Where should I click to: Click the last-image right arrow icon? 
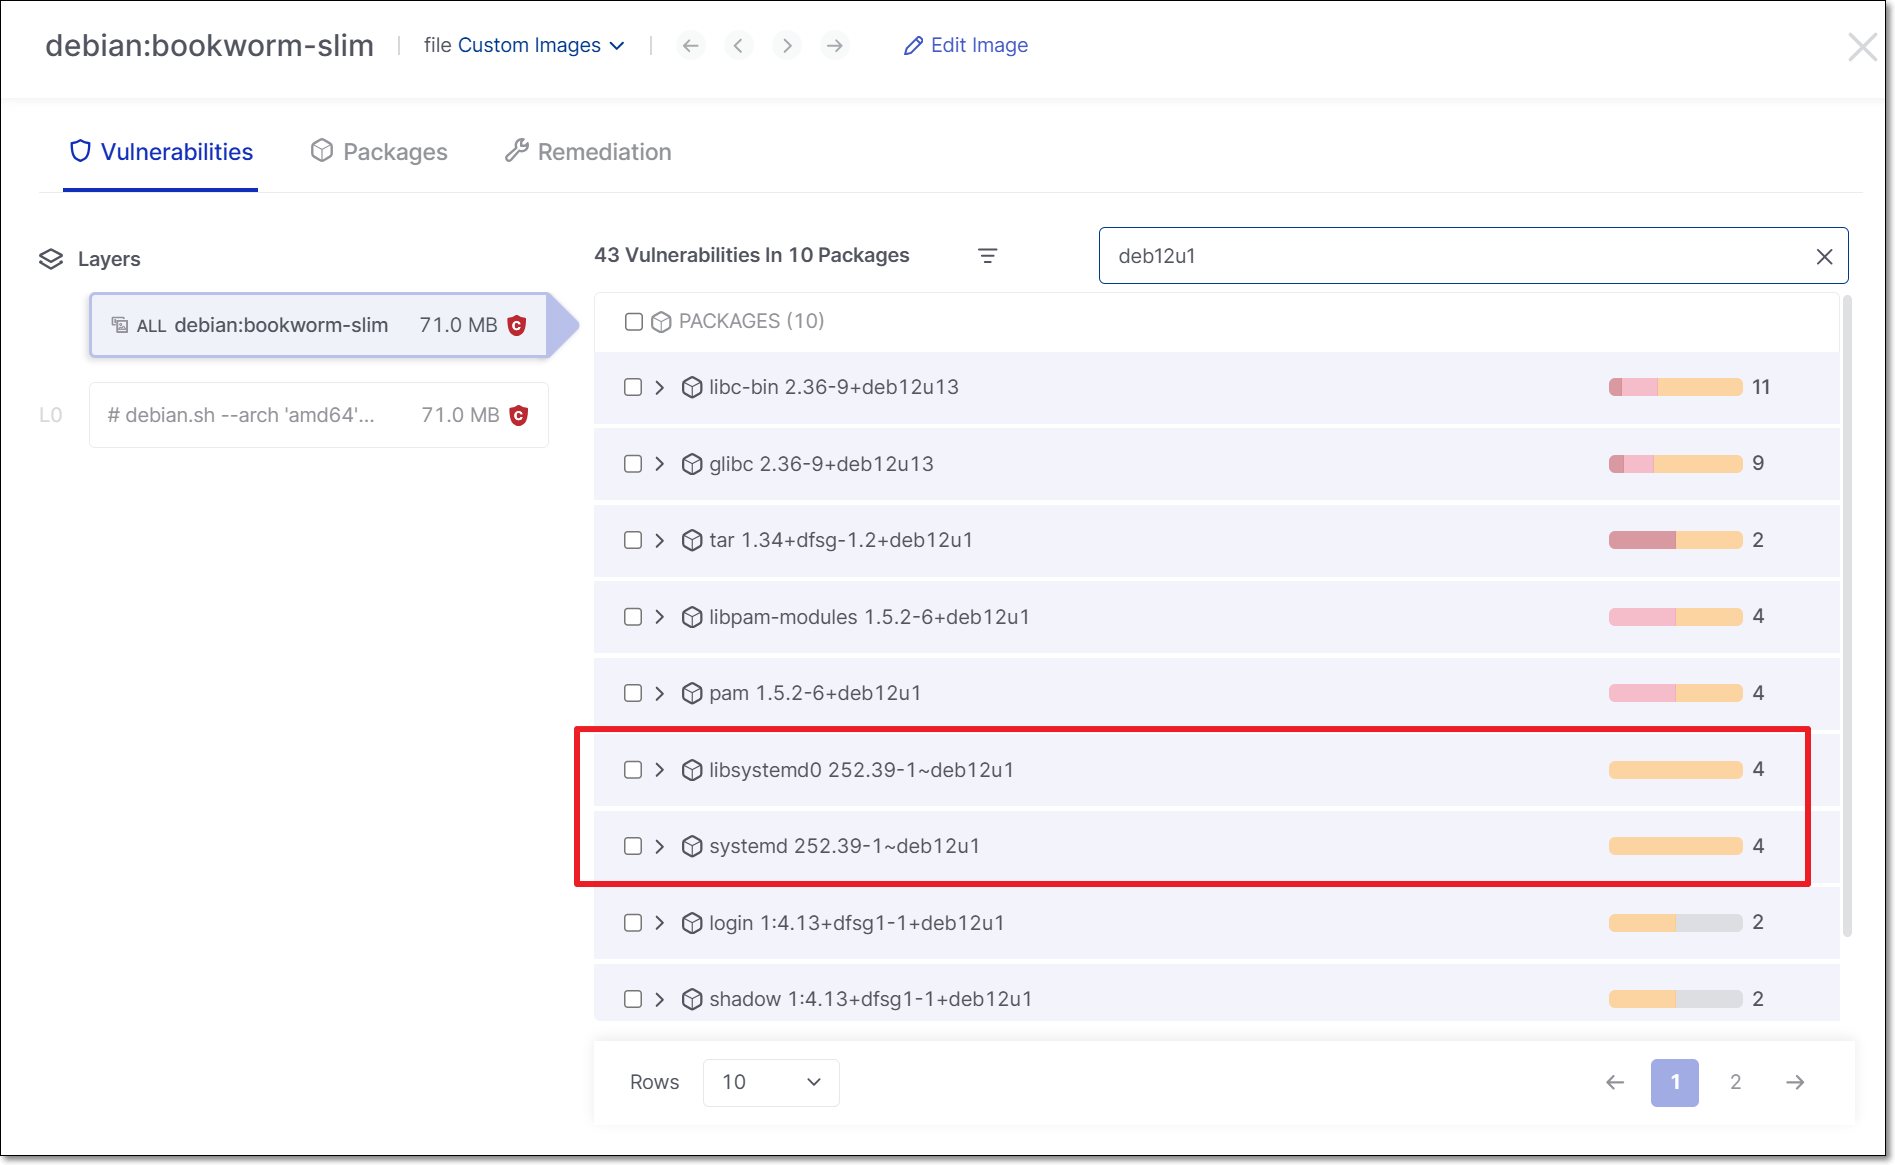pyautogui.click(x=835, y=46)
